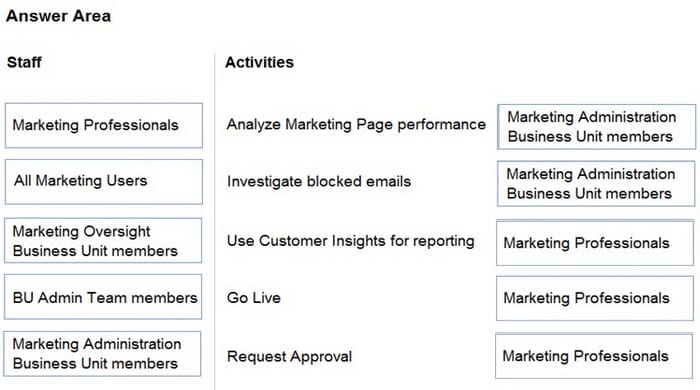Viewport: 700px width, 390px height.
Task: Select the Marketing Professionals staff box
Action: point(104,125)
